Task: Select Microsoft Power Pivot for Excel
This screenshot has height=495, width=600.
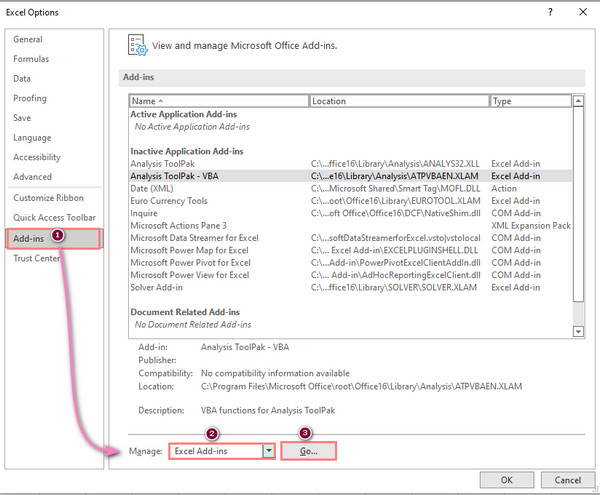Action: (x=351, y=263)
